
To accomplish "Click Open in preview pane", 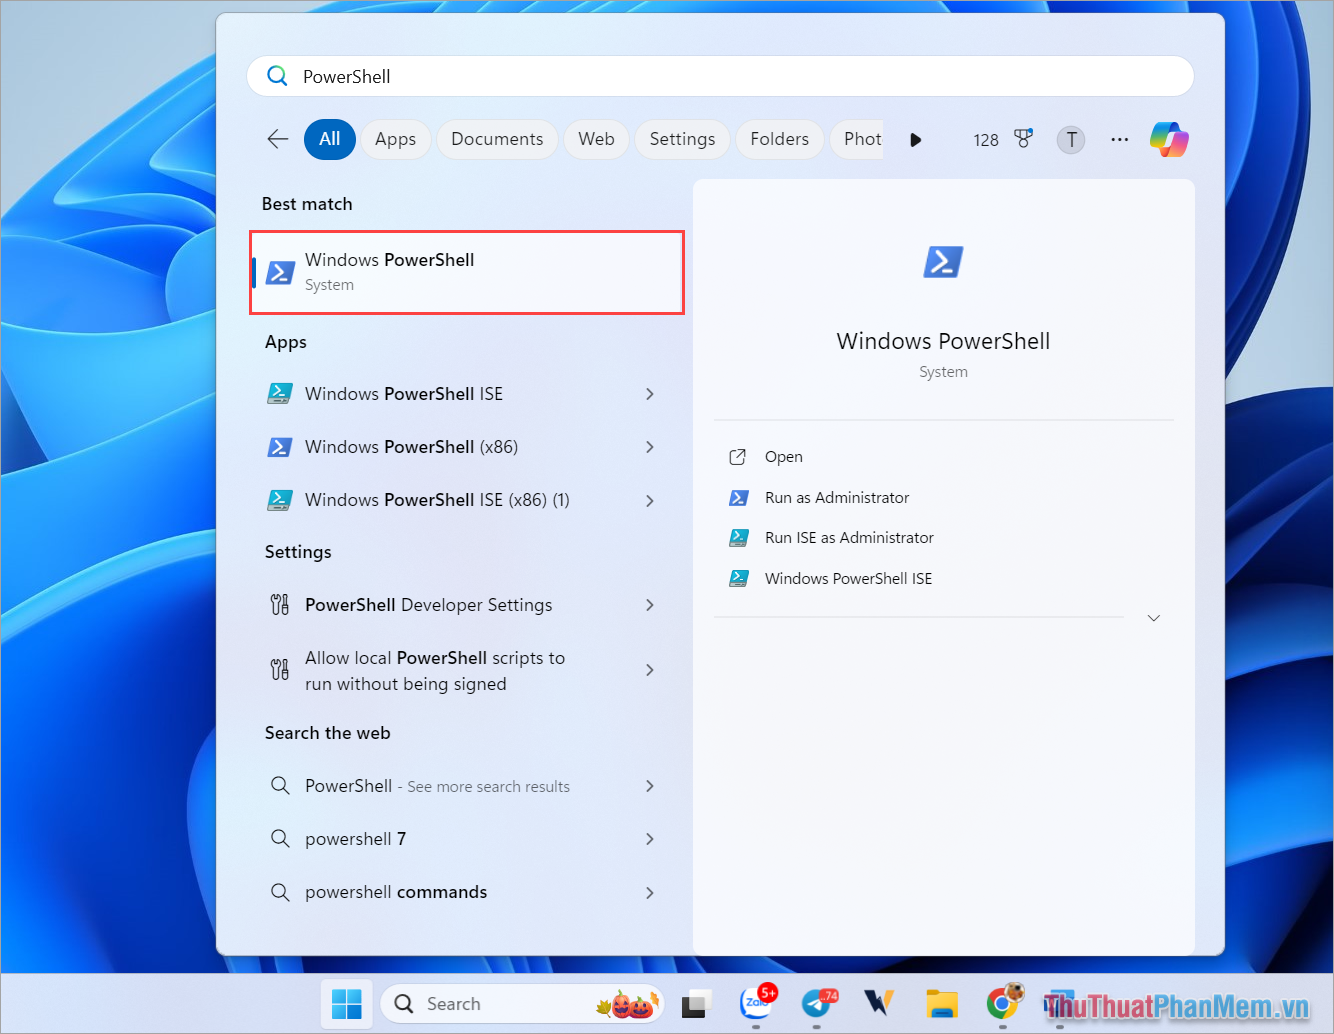I will point(784,457).
